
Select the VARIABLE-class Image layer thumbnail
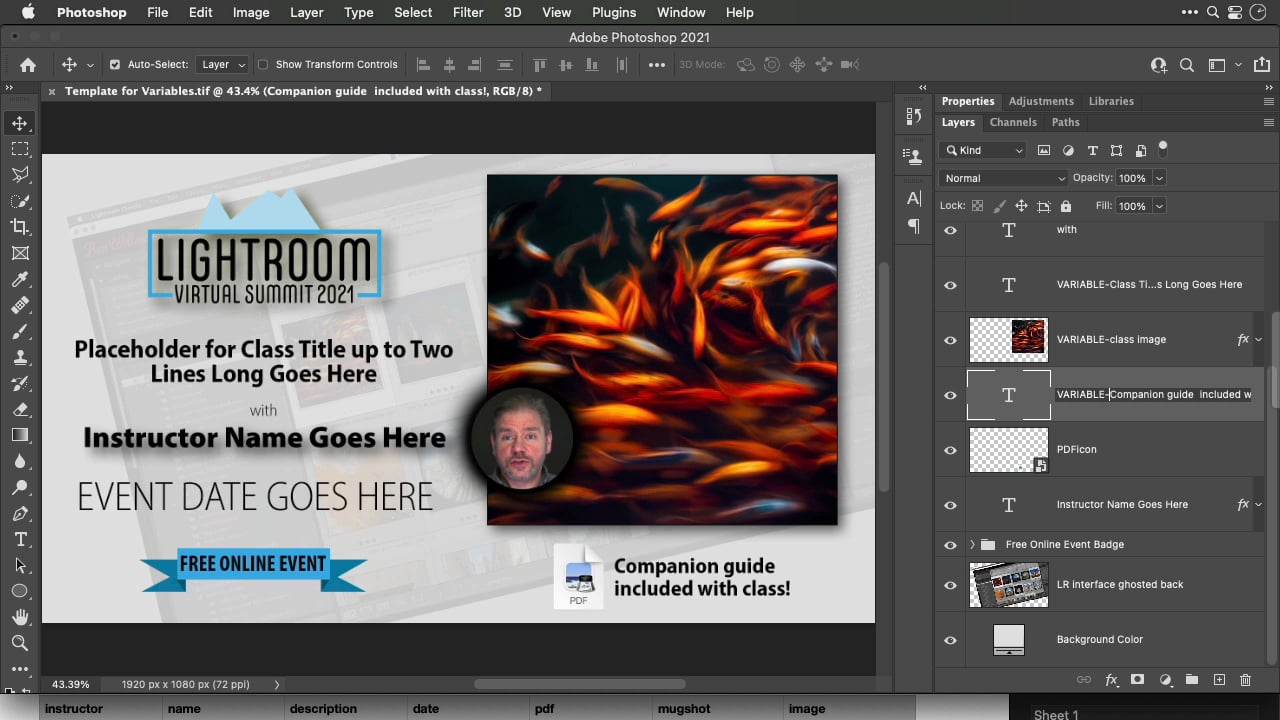1009,340
